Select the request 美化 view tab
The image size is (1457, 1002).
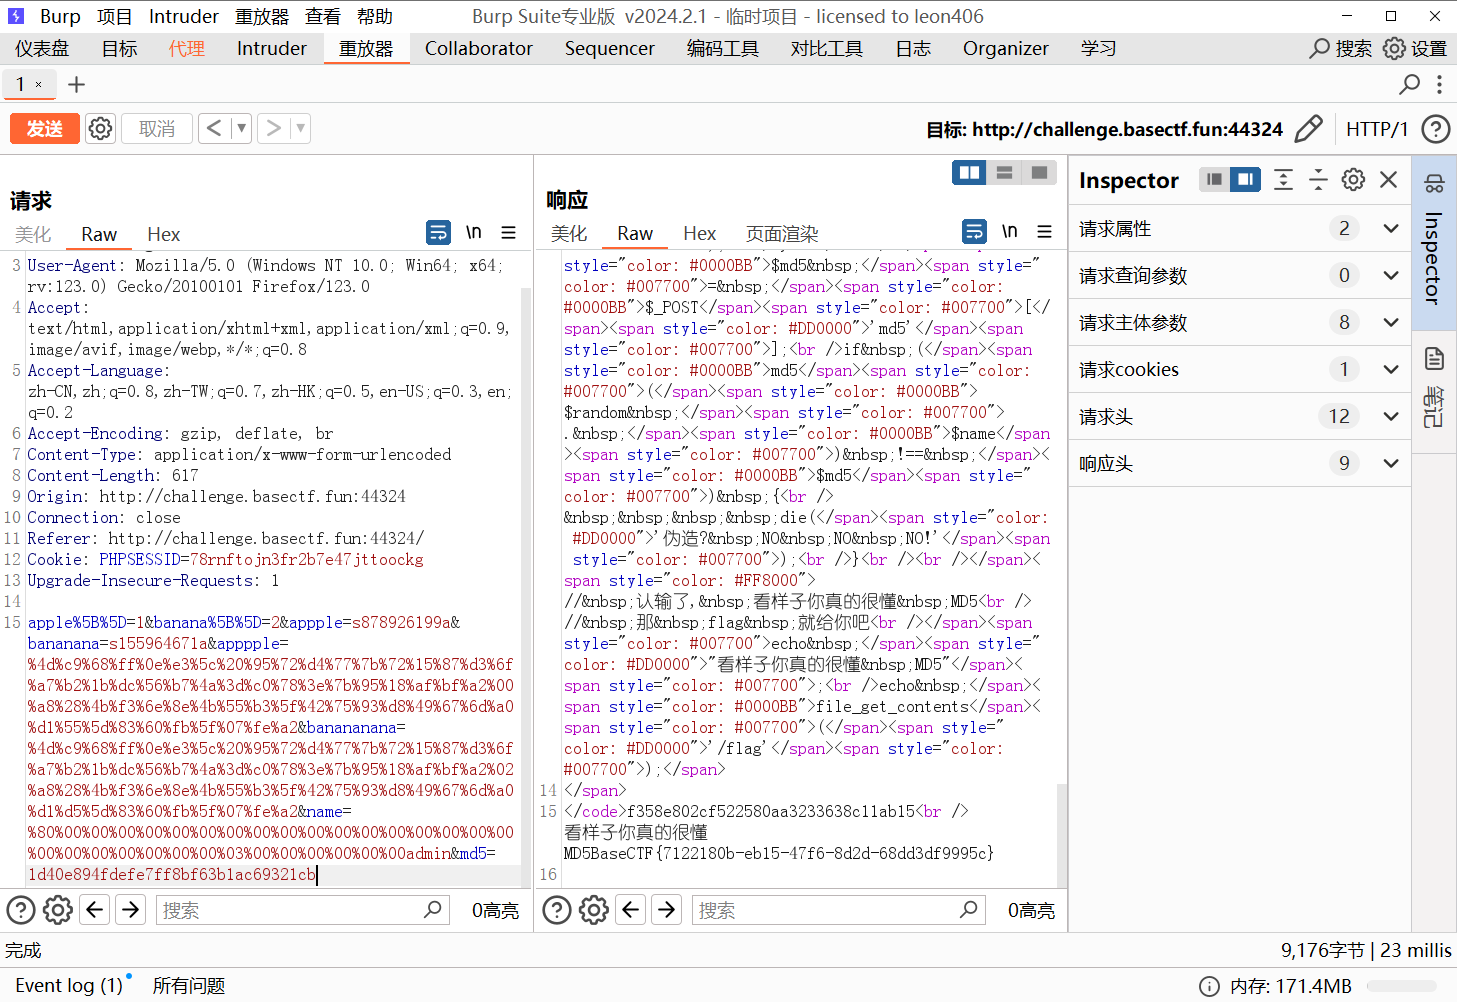[x=33, y=234]
